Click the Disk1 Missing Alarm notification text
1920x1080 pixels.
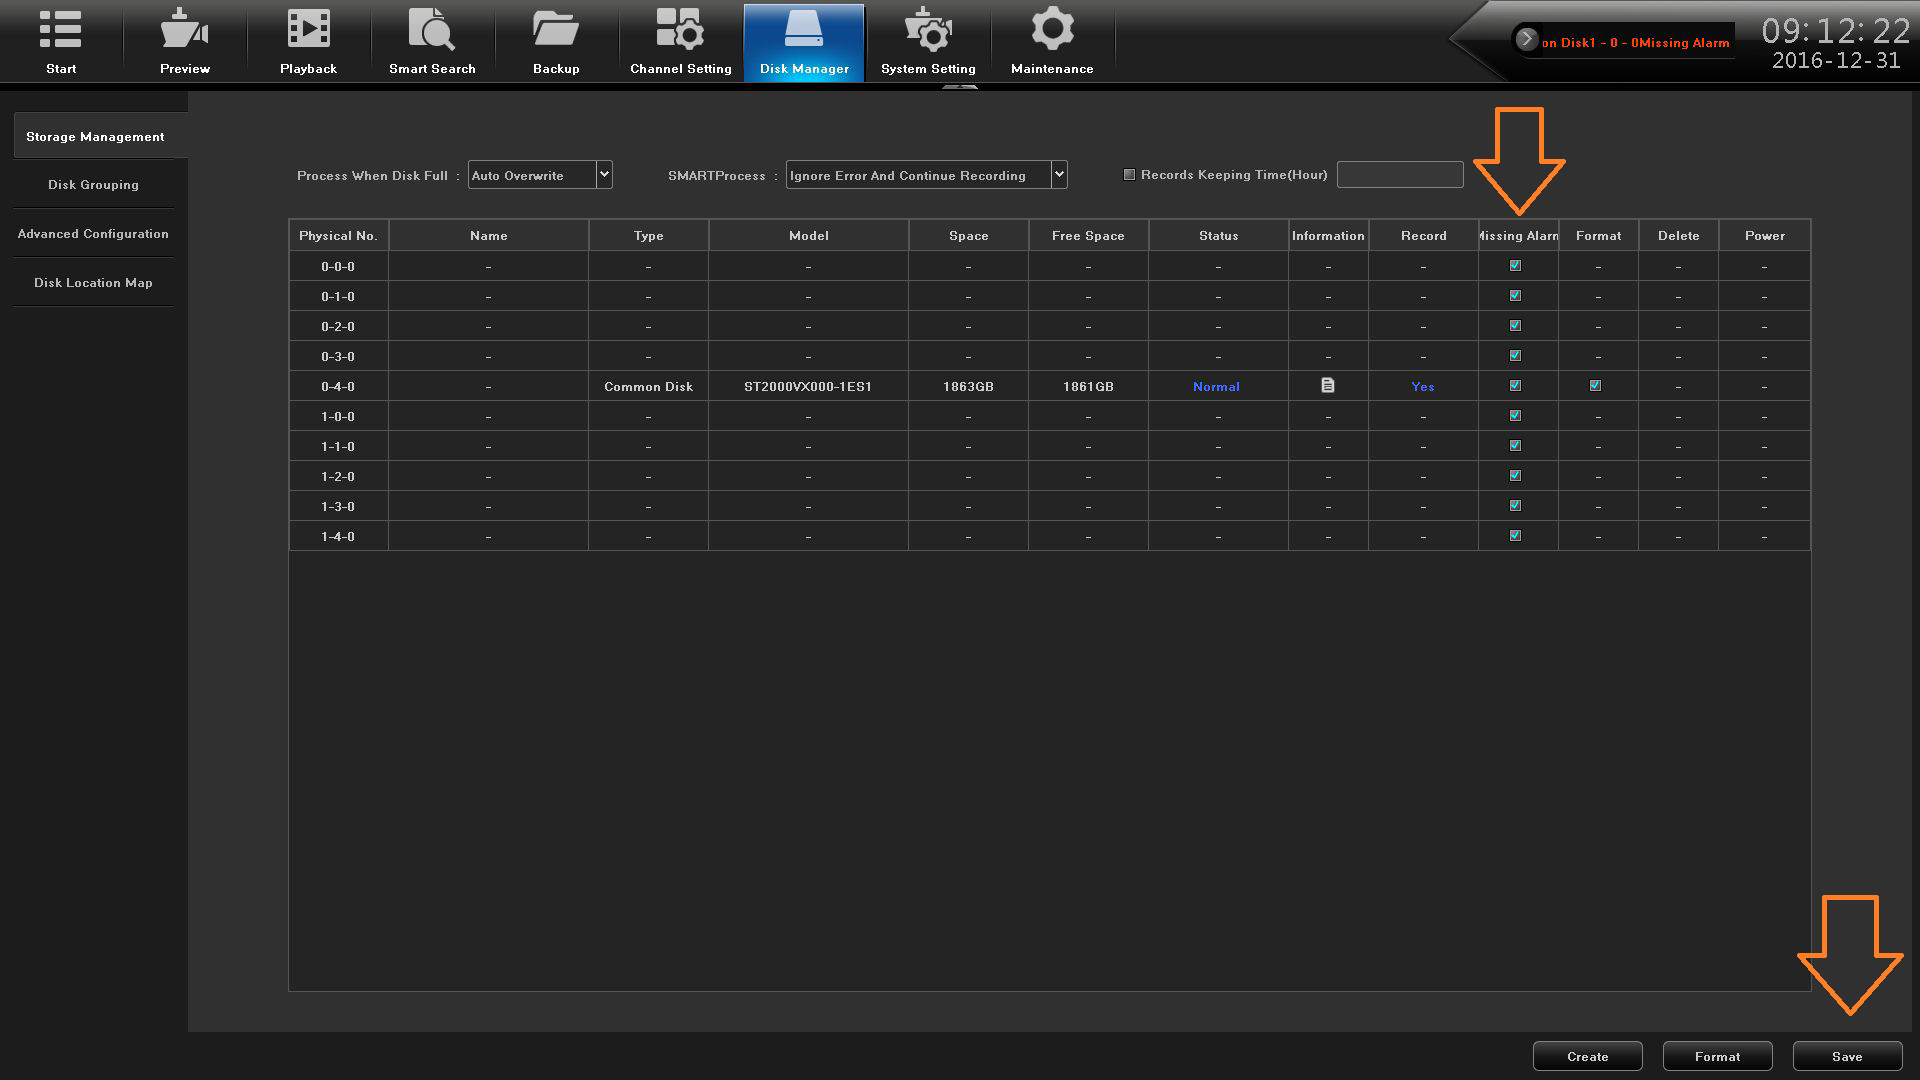pyautogui.click(x=1635, y=43)
